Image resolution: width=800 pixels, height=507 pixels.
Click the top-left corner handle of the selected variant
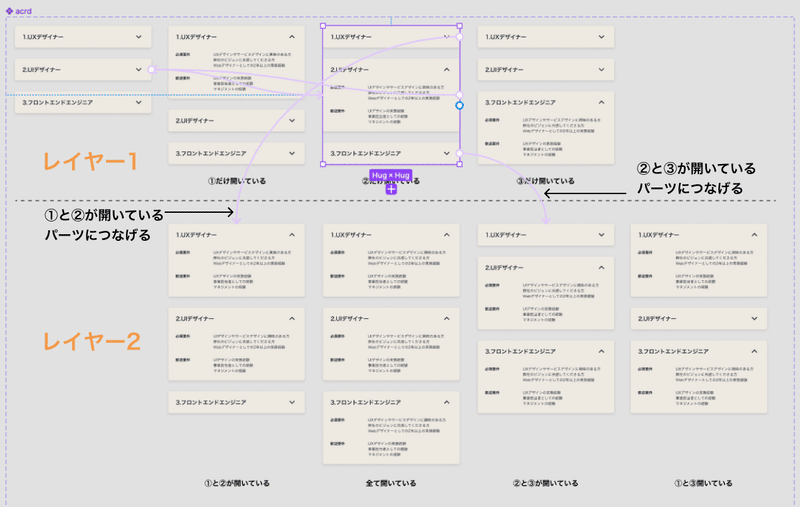(x=323, y=26)
